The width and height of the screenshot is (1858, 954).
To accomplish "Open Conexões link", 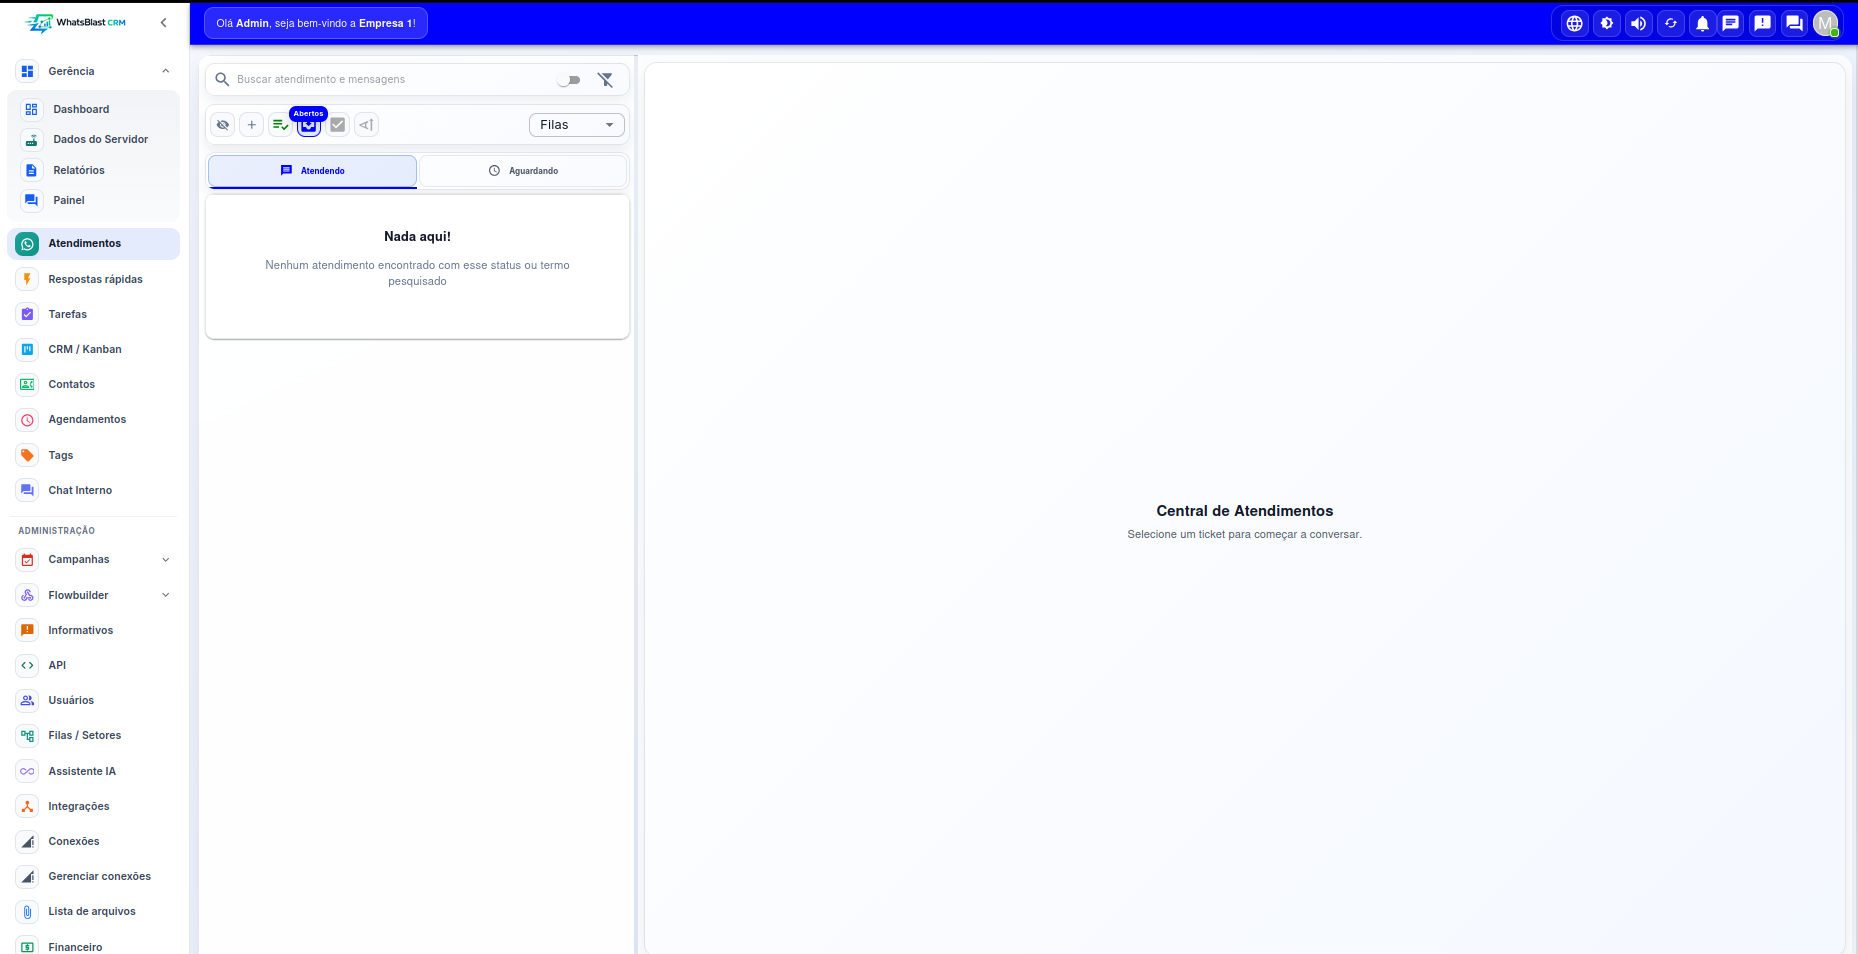I will pyautogui.click(x=94, y=841).
